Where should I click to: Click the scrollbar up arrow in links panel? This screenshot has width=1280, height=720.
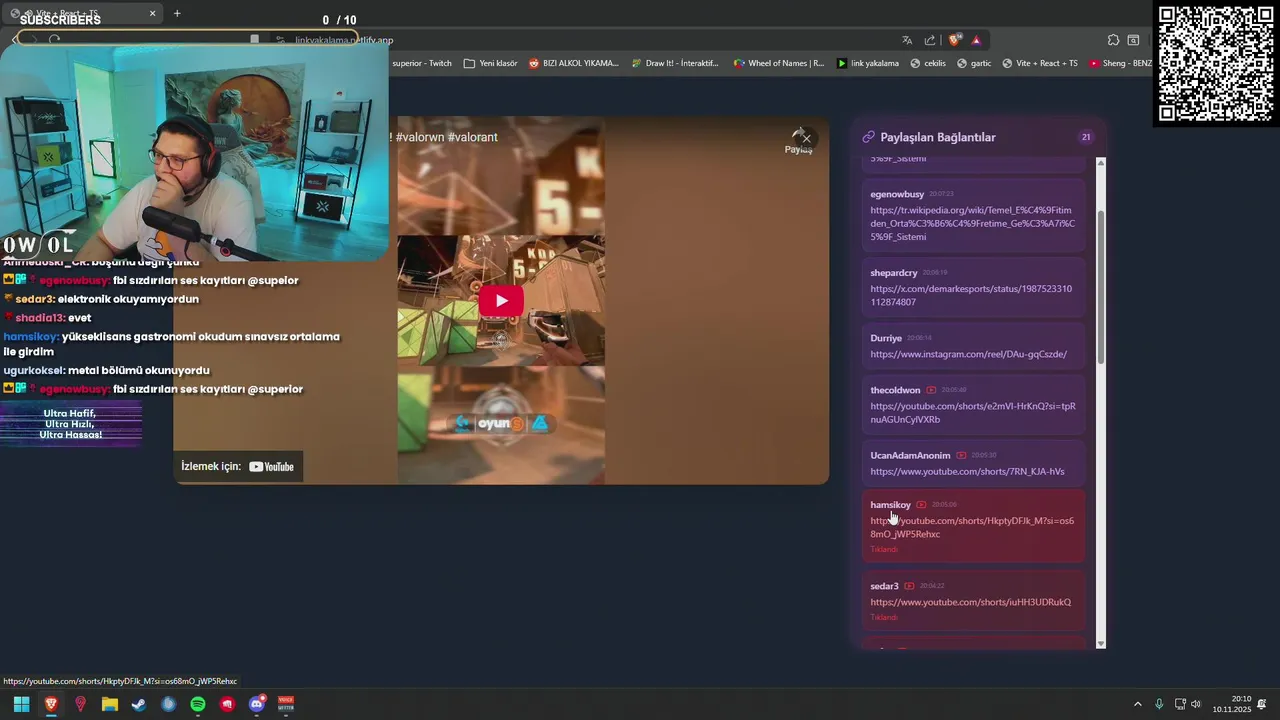1101,163
